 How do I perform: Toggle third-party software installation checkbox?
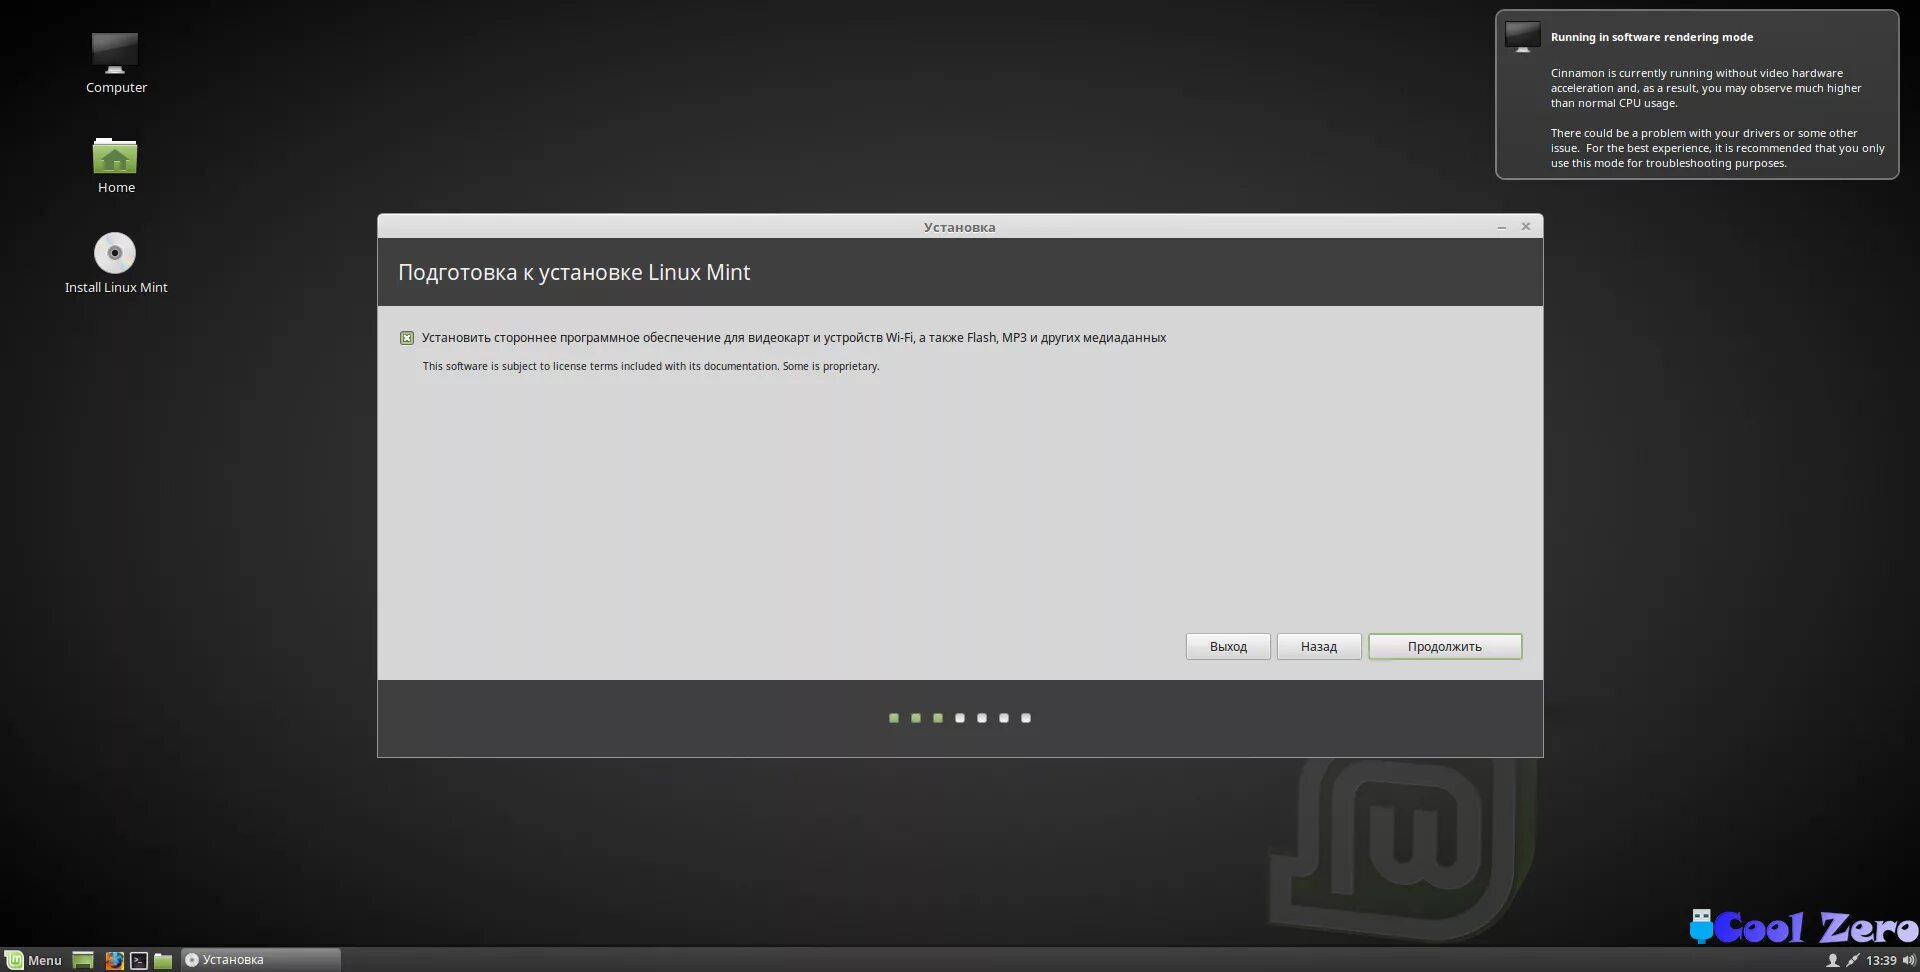(407, 338)
